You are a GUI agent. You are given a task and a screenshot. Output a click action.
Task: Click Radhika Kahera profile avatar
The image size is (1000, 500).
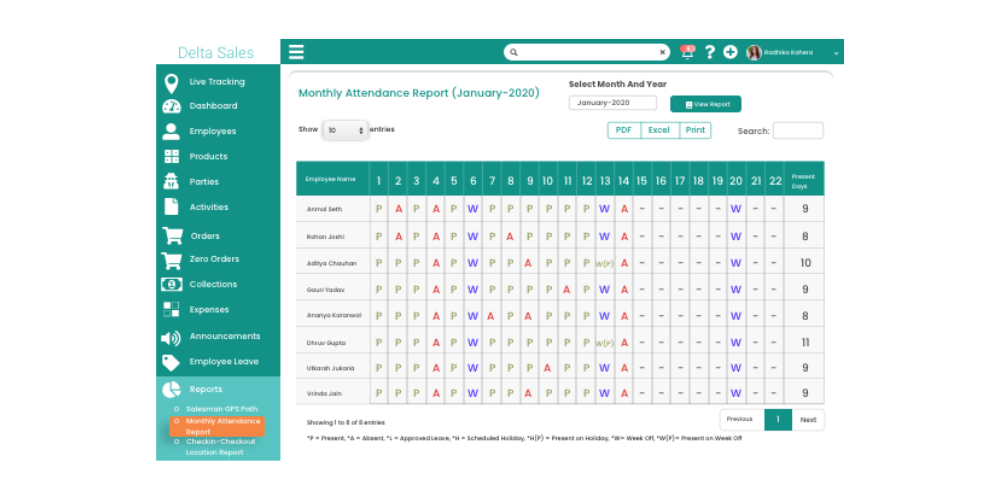[754, 52]
